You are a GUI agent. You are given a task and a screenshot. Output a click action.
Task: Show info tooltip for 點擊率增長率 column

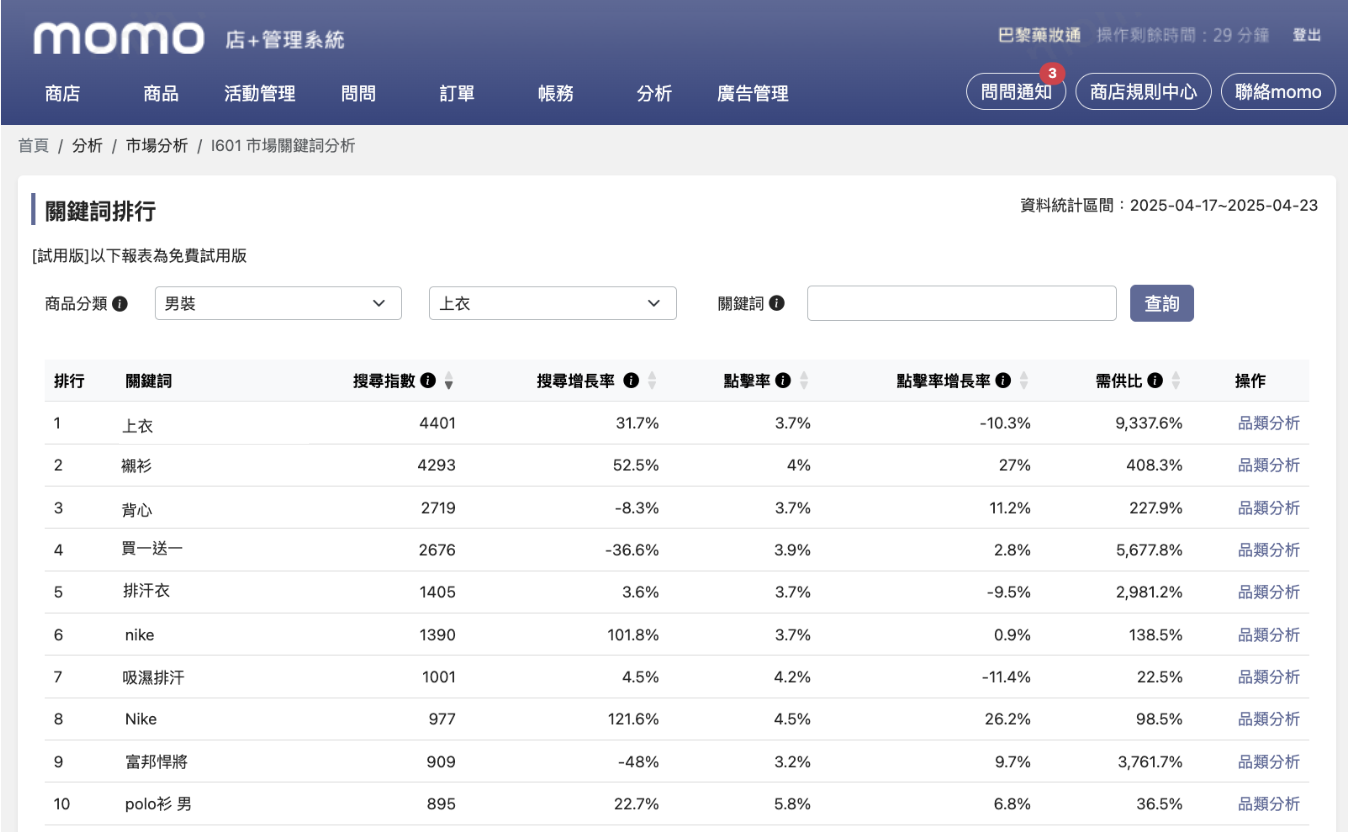pyautogui.click(x=1003, y=381)
